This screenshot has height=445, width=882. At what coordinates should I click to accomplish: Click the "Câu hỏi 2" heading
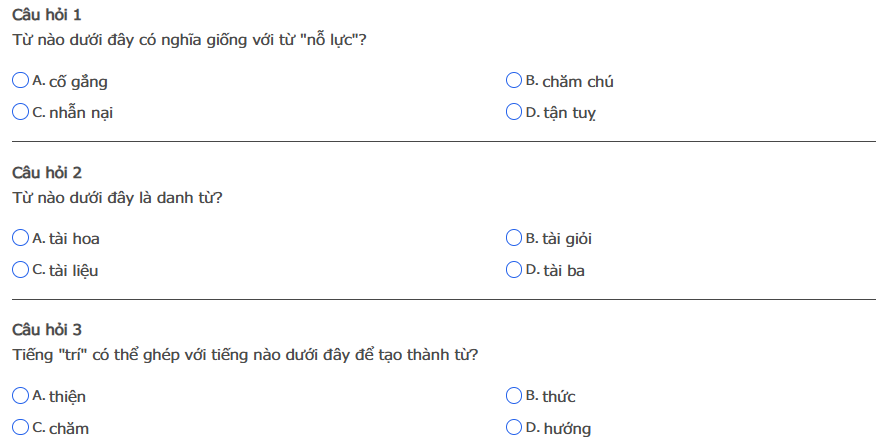[47, 173]
